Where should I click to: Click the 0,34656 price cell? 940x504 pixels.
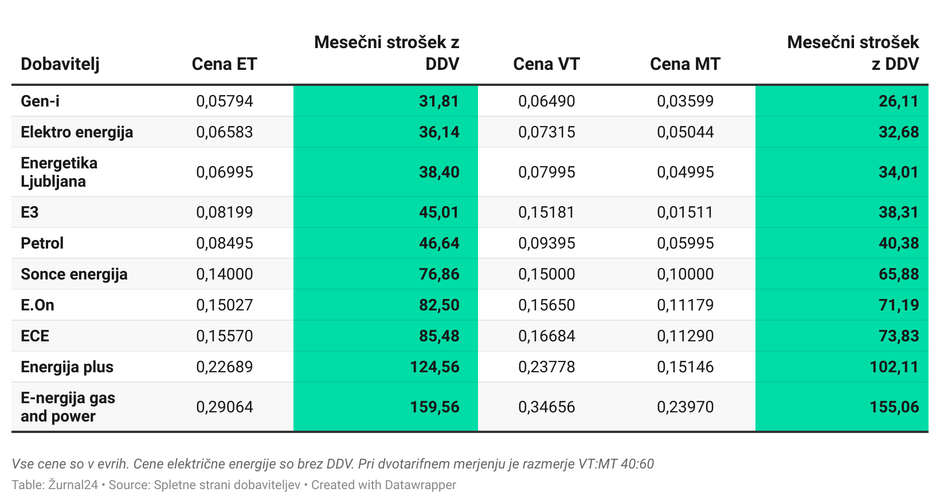click(x=546, y=407)
